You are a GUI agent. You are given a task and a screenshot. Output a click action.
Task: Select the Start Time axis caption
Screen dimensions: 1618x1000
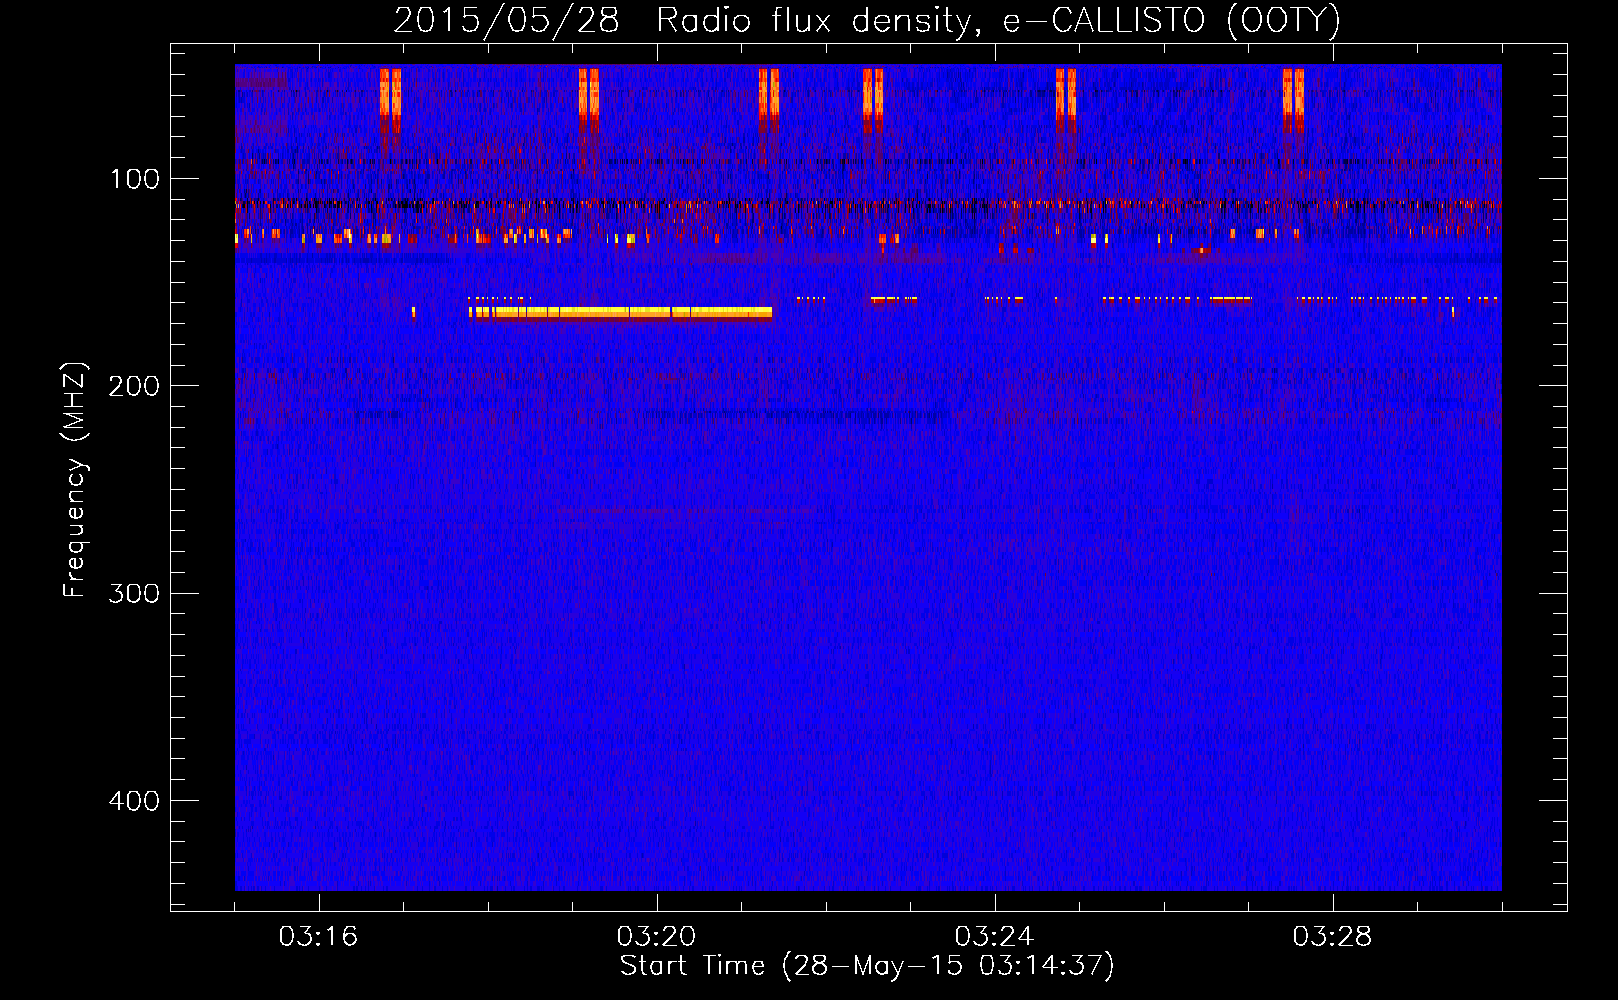[x=867, y=966]
